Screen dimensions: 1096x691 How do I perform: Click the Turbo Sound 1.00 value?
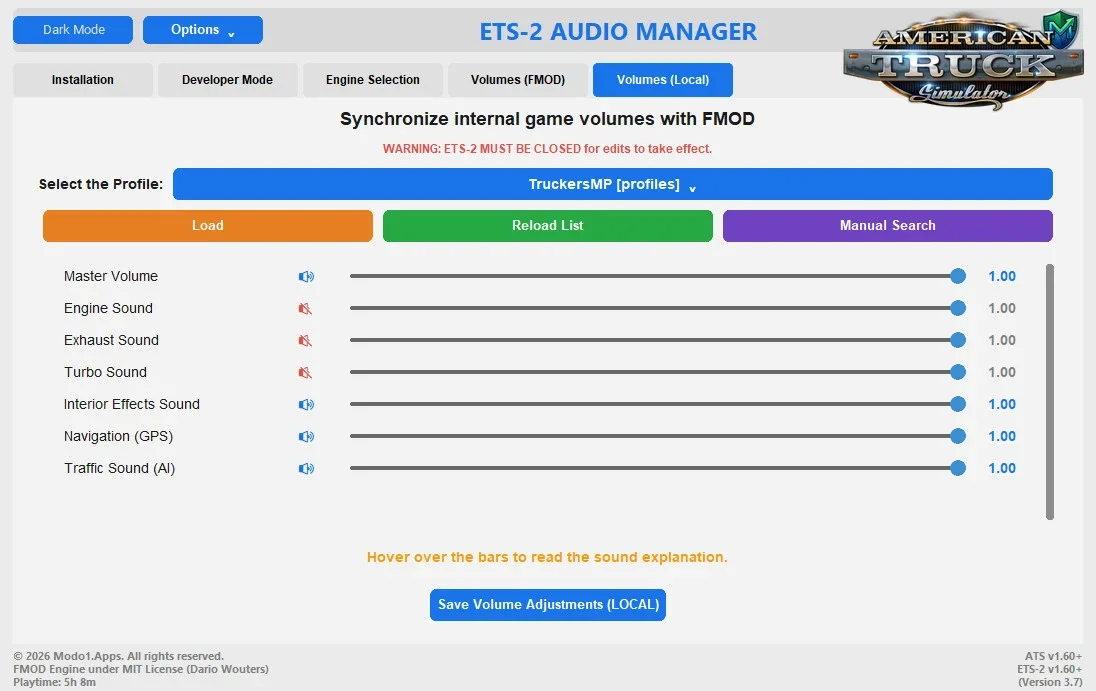(x=1002, y=372)
